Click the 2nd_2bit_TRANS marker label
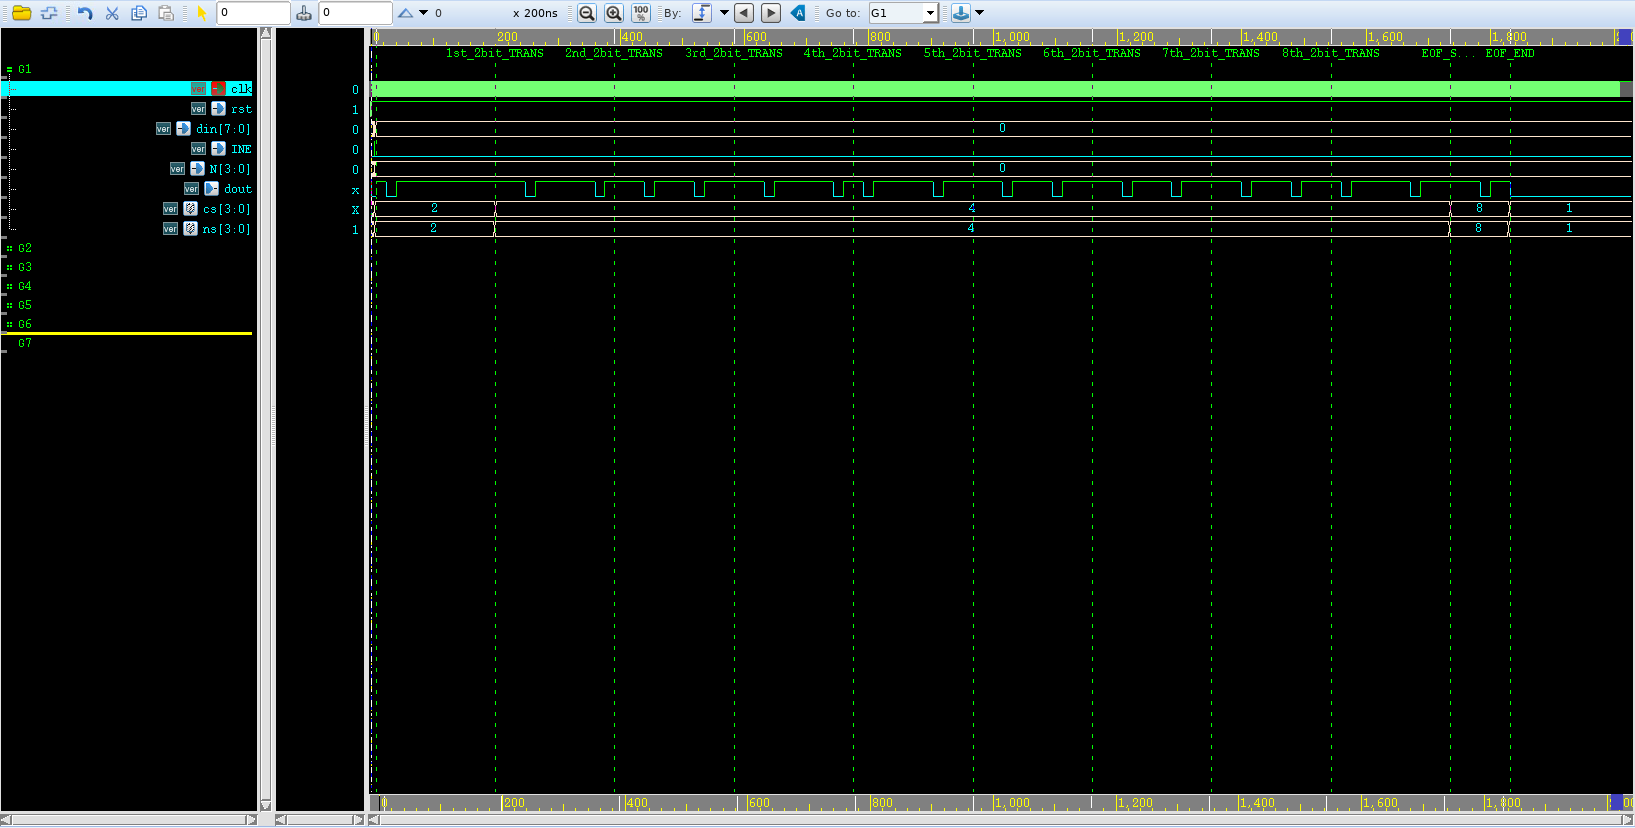The image size is (1635, 828). [x=614, y=53]
